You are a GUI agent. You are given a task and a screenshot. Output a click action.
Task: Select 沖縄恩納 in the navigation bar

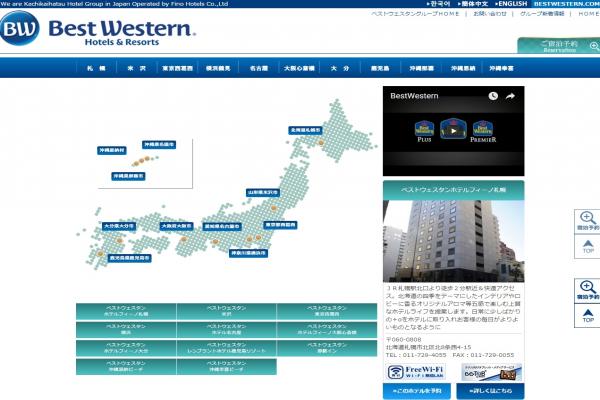(462, 68)
